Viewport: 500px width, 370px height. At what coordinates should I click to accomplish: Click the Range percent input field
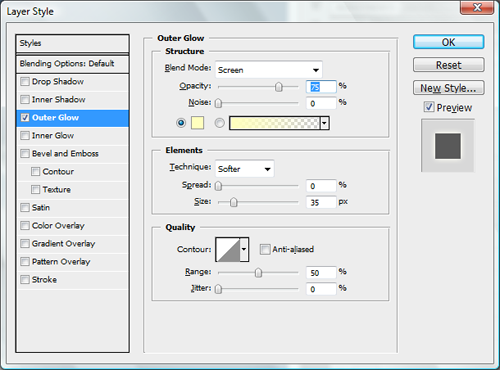coord(321,273)
